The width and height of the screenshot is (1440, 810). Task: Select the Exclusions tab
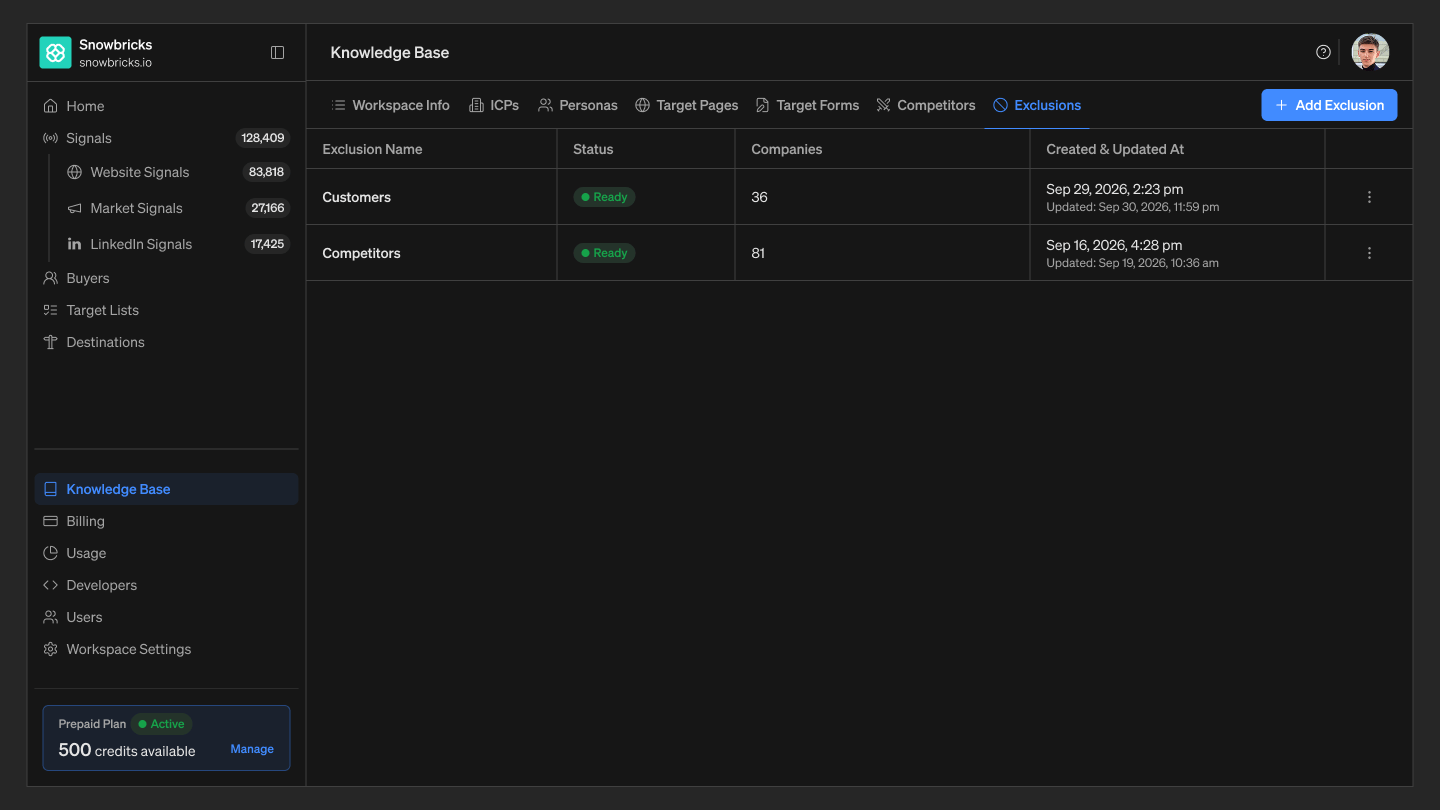click(x=1037, y=105)
